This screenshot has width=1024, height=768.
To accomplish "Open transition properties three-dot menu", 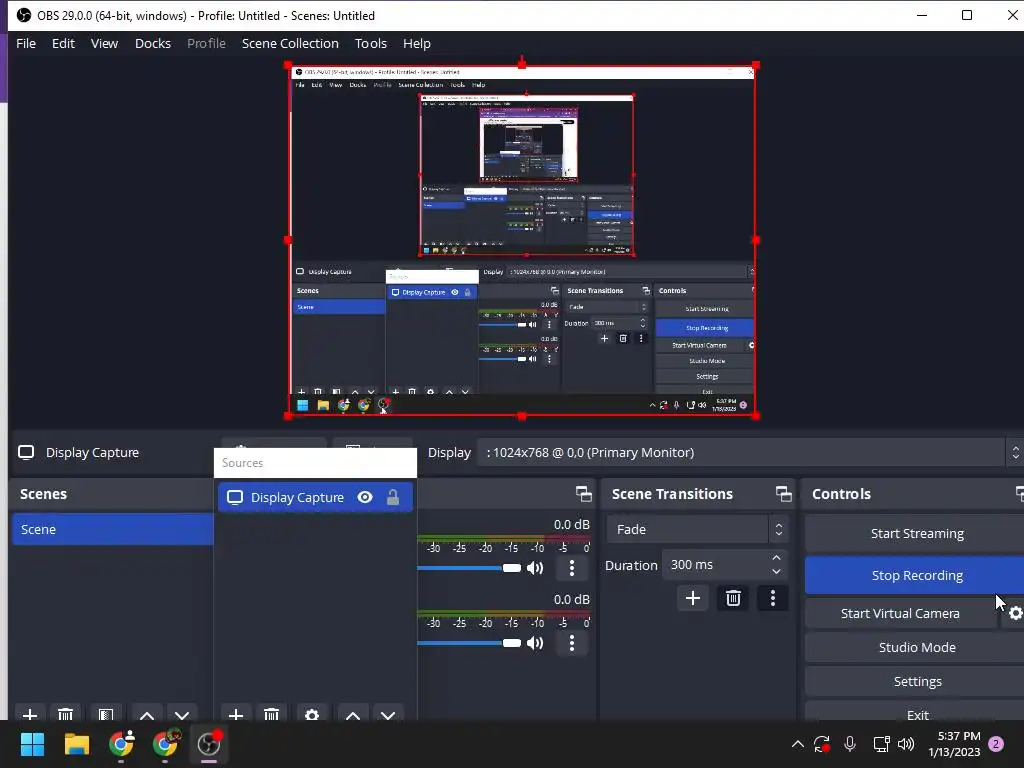I will (x=773, y=598).
